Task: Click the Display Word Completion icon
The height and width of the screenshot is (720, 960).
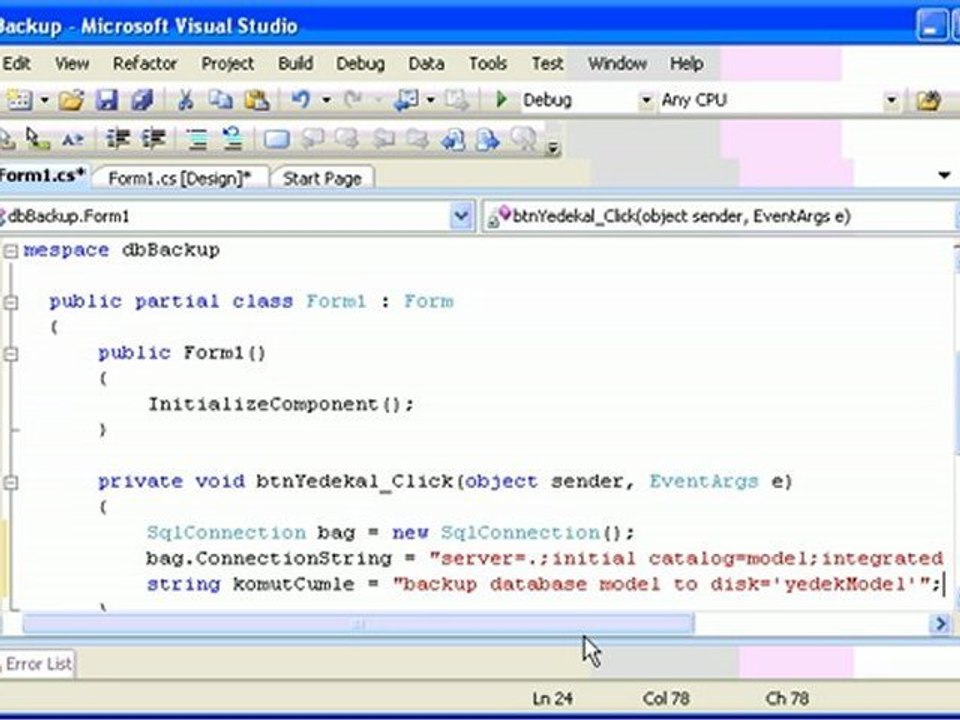Action: [73, 140]
